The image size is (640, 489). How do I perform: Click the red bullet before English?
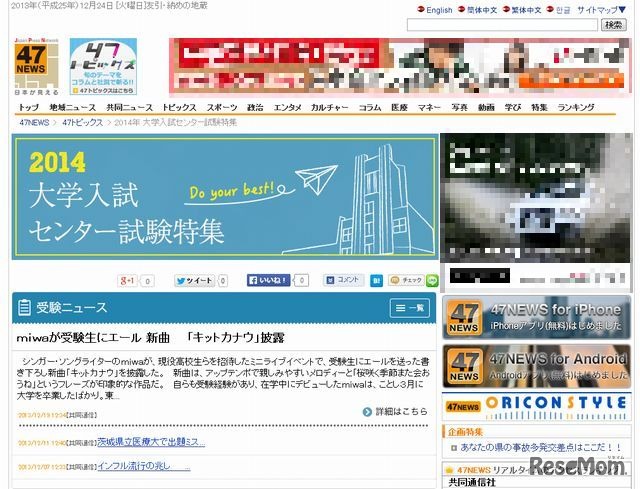(x=420, y=9)
